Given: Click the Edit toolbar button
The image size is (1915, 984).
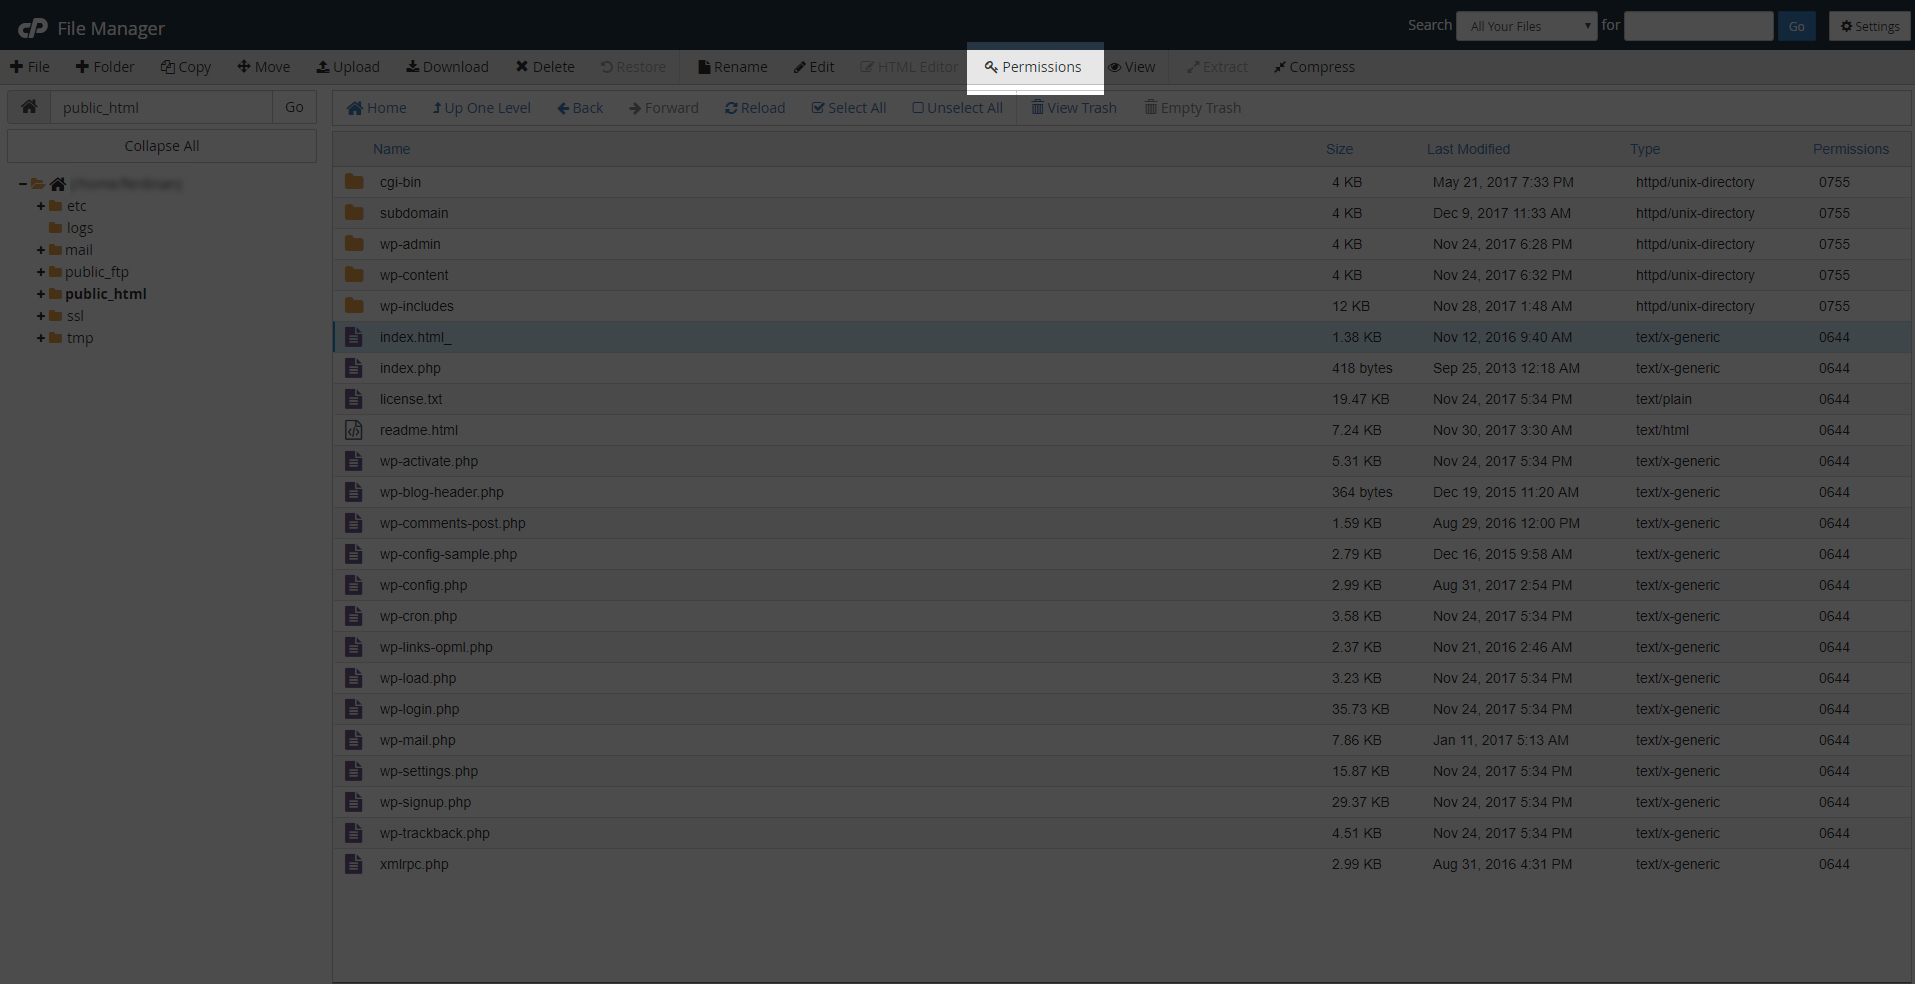Looking at the screenshot, I should (814, 67).
